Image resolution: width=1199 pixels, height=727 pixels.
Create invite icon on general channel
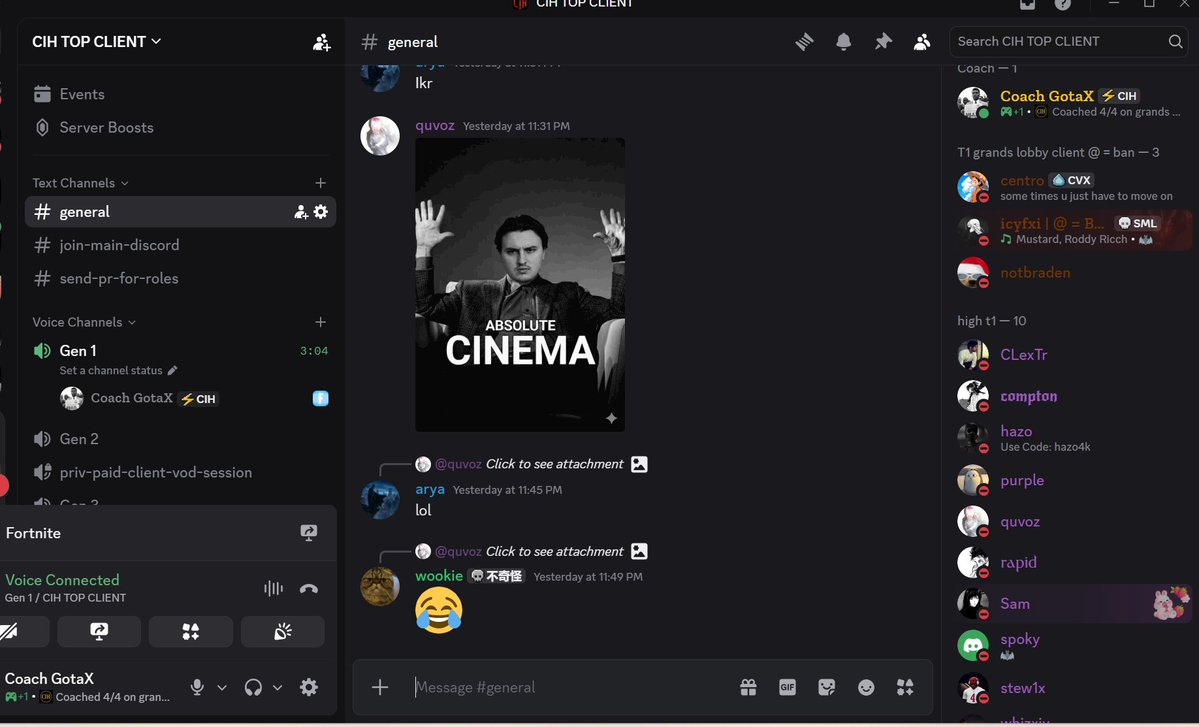pos(301,212)
